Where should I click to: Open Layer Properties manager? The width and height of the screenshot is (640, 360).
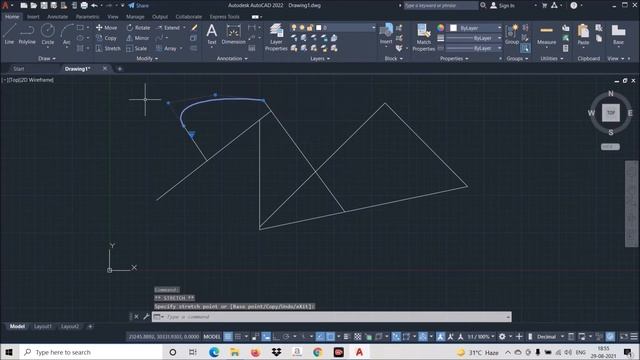coord(276,37)
